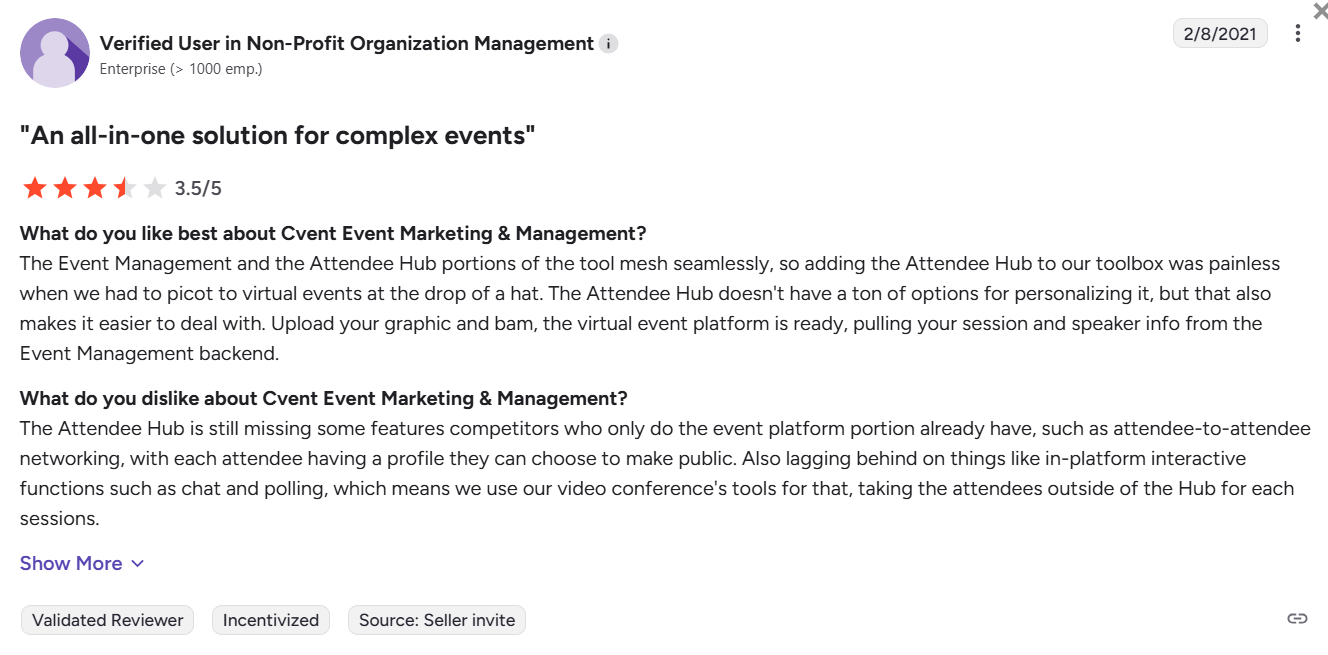Click the third filled rating star
Viewport: 1328px width, 655px height.
click(x=94, y=188)
